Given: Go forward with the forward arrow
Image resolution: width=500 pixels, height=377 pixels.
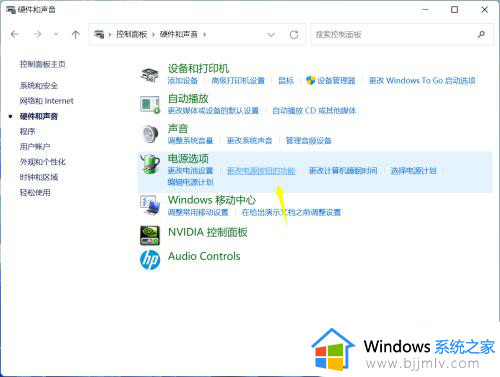Looking at the screenshot, I should click(x=37, y=34).
